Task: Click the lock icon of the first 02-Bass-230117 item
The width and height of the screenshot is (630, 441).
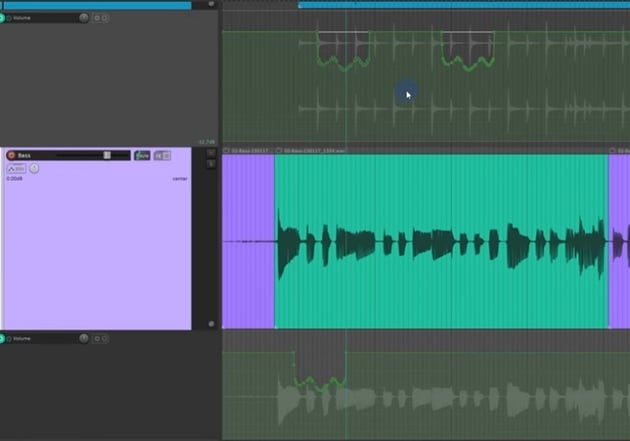Action: pyautogui.click(x=226, y=151)
